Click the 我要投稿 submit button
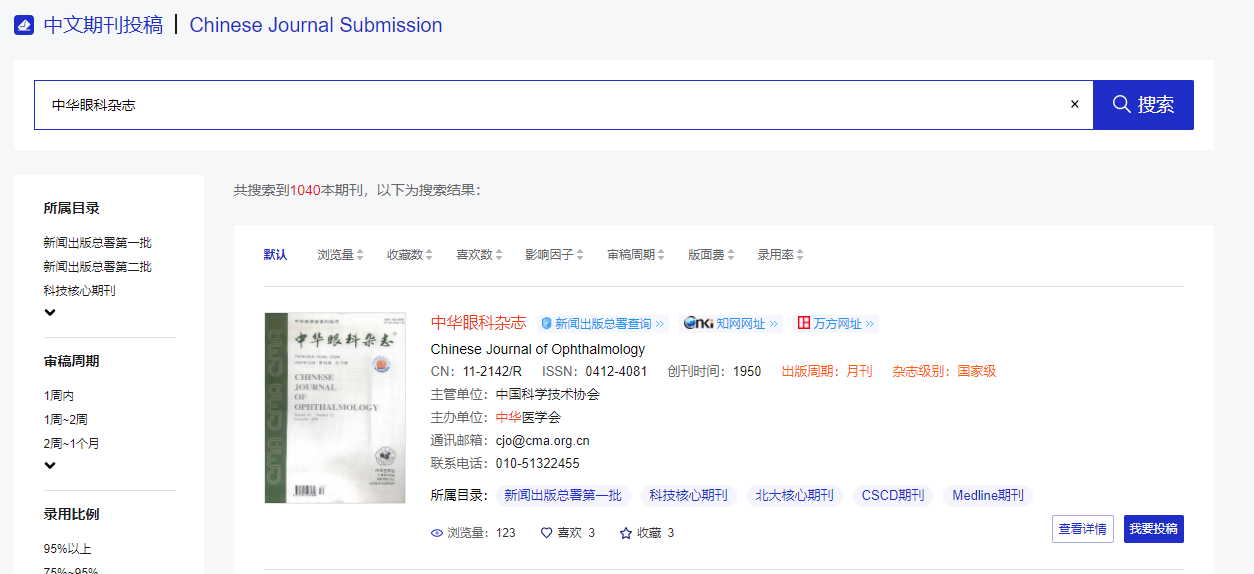The height and width of the screenshot is (574, 1254). (1154, 529)
